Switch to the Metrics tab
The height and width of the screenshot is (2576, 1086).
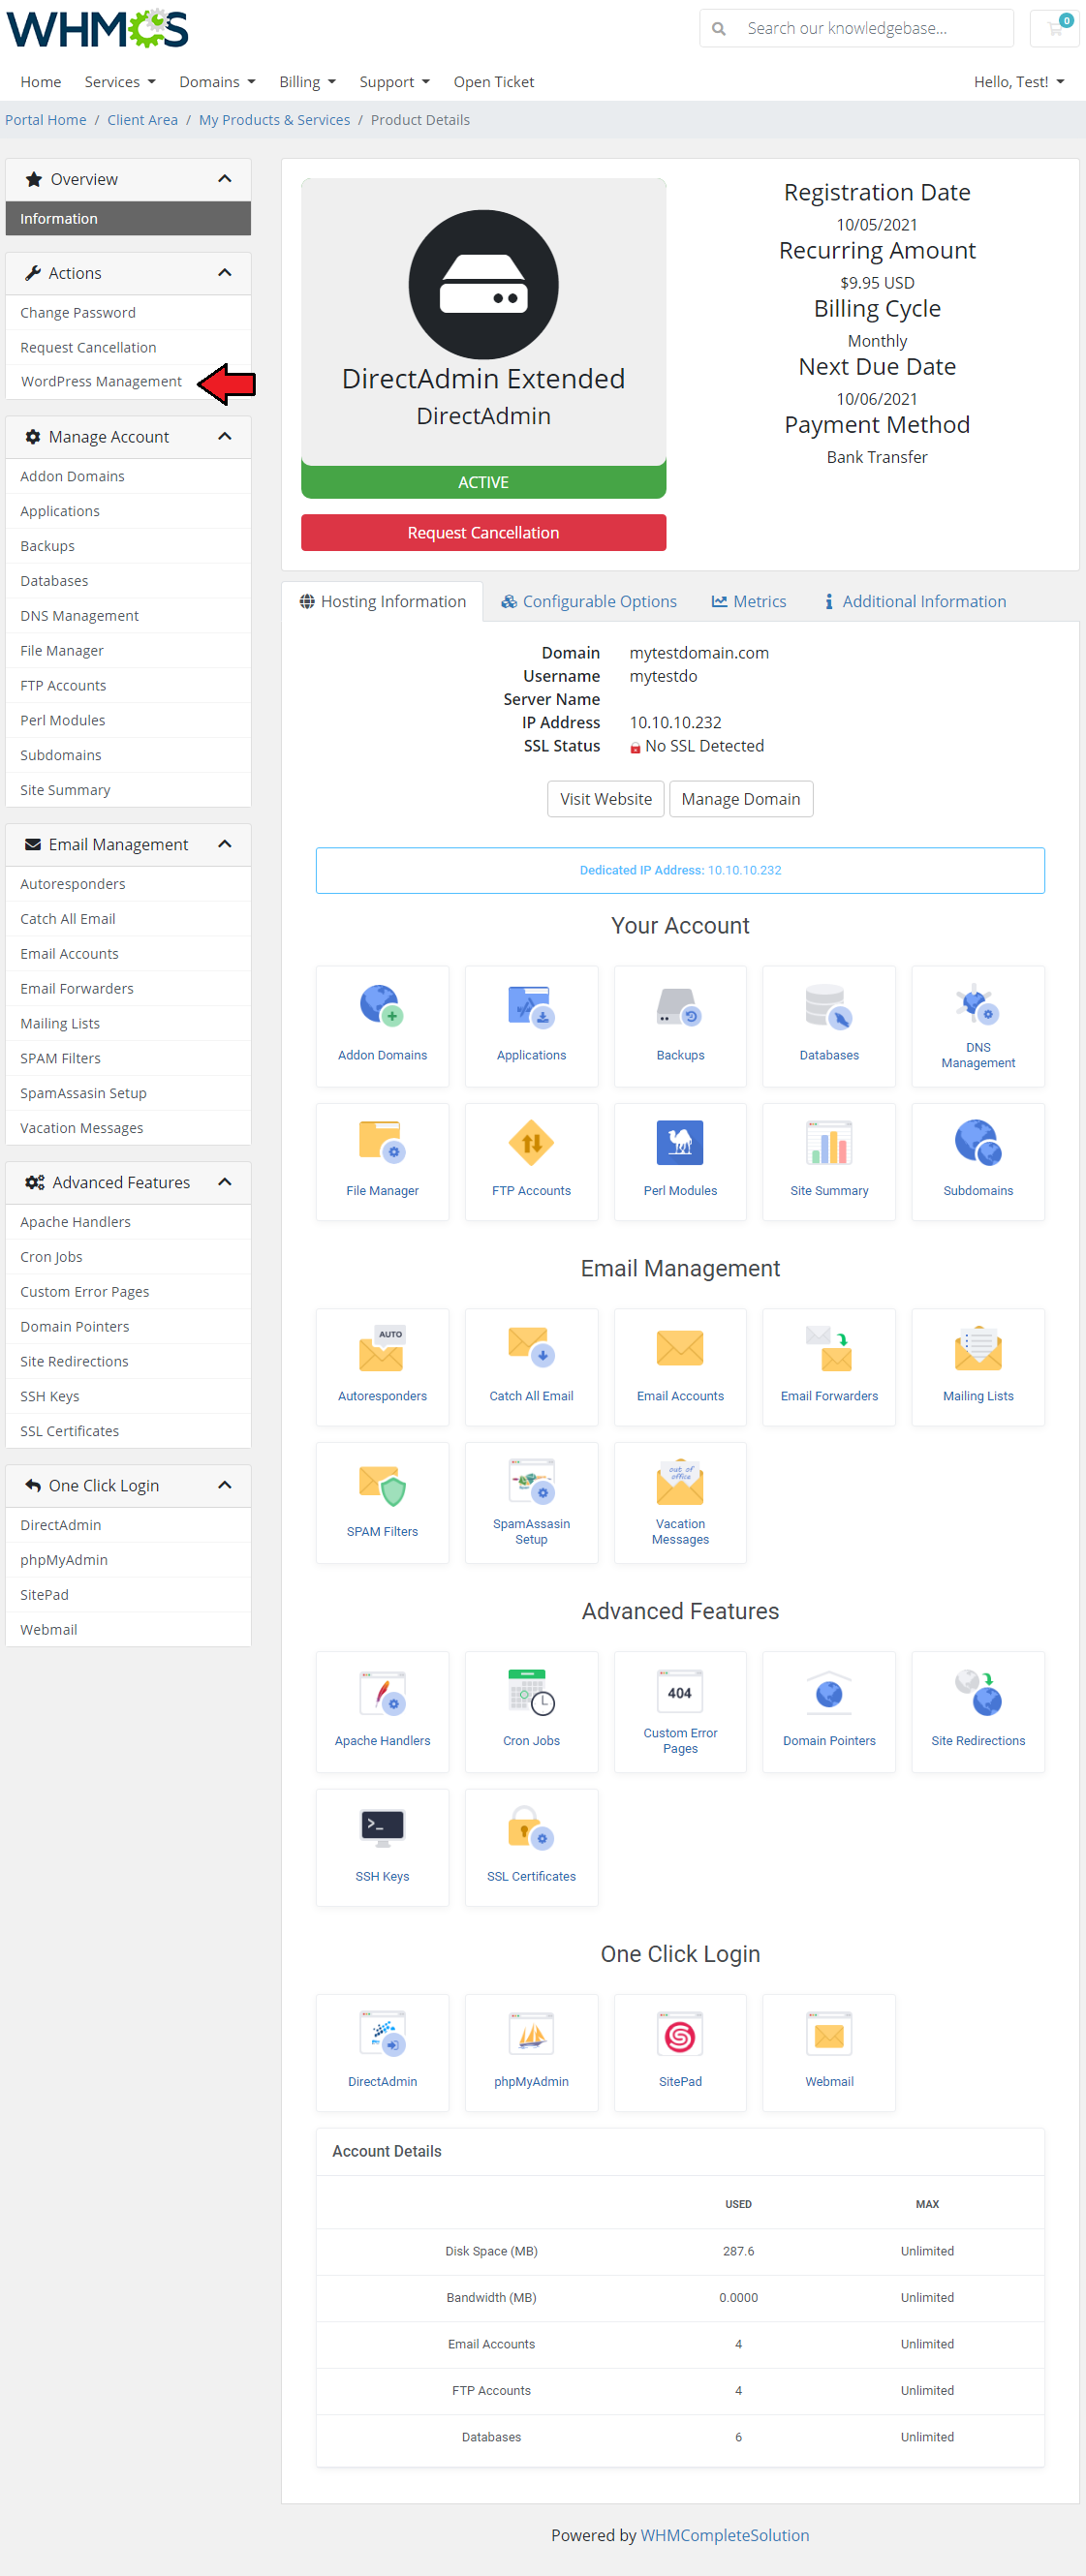coord(749,602)
